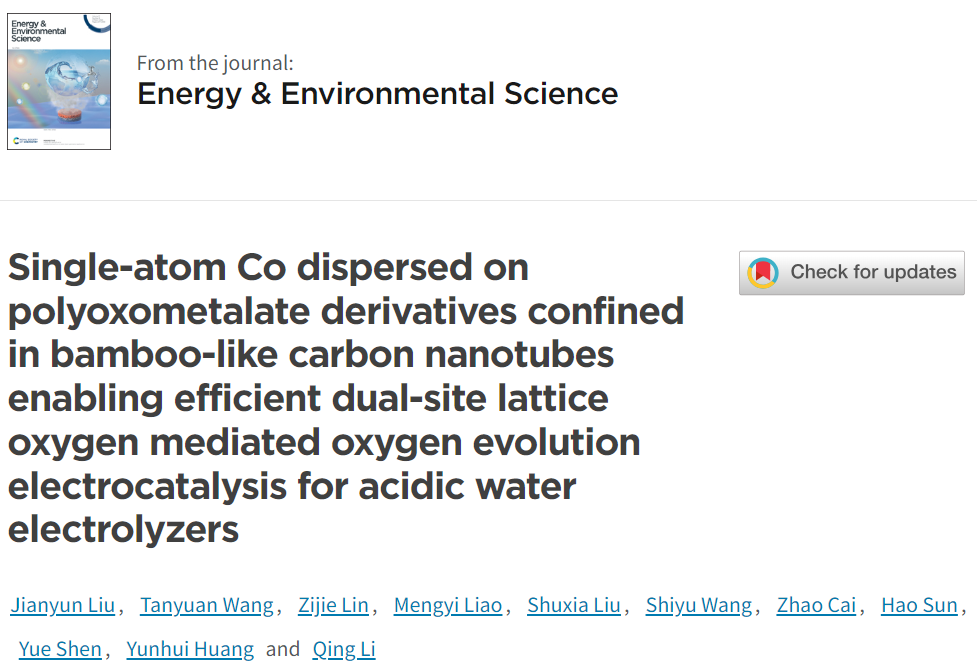
Task: Open the Yue Shen author link
Action: pyautogui.click(x=60, y=649)
